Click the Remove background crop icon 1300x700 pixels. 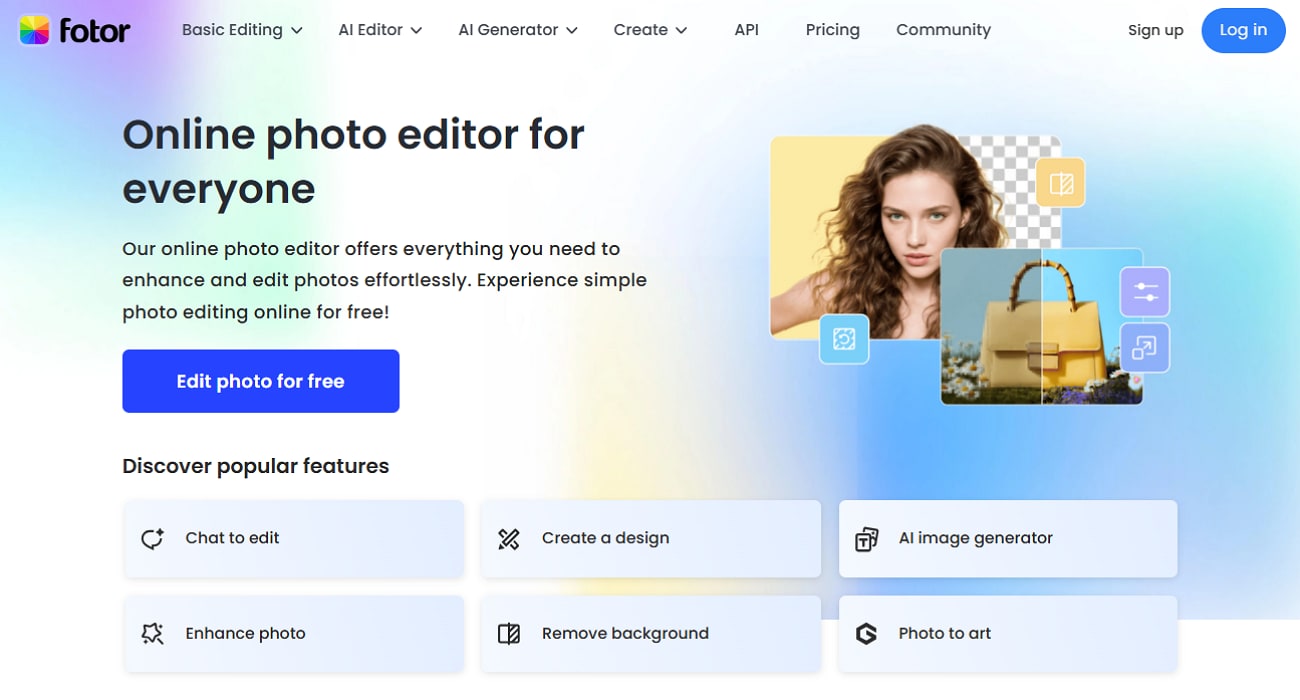(x=509, y=633)
